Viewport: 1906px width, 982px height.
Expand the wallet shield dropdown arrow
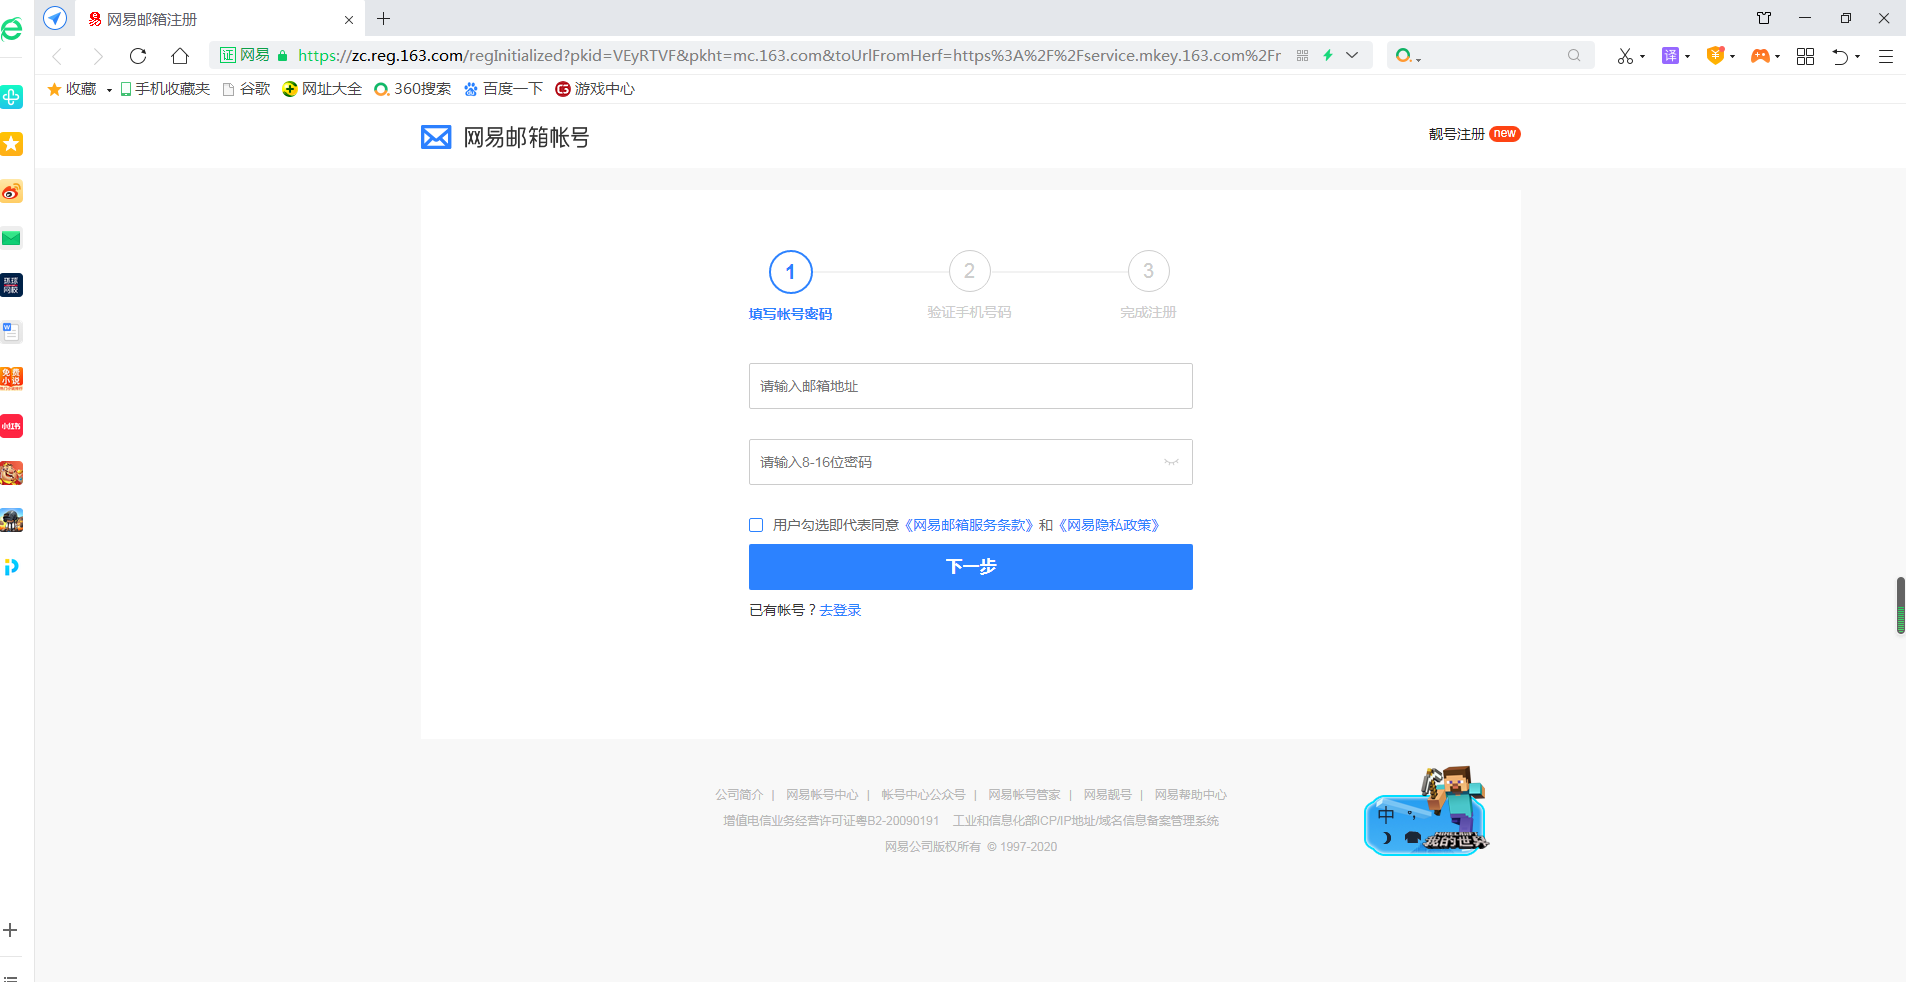[x=1733, y=57]
